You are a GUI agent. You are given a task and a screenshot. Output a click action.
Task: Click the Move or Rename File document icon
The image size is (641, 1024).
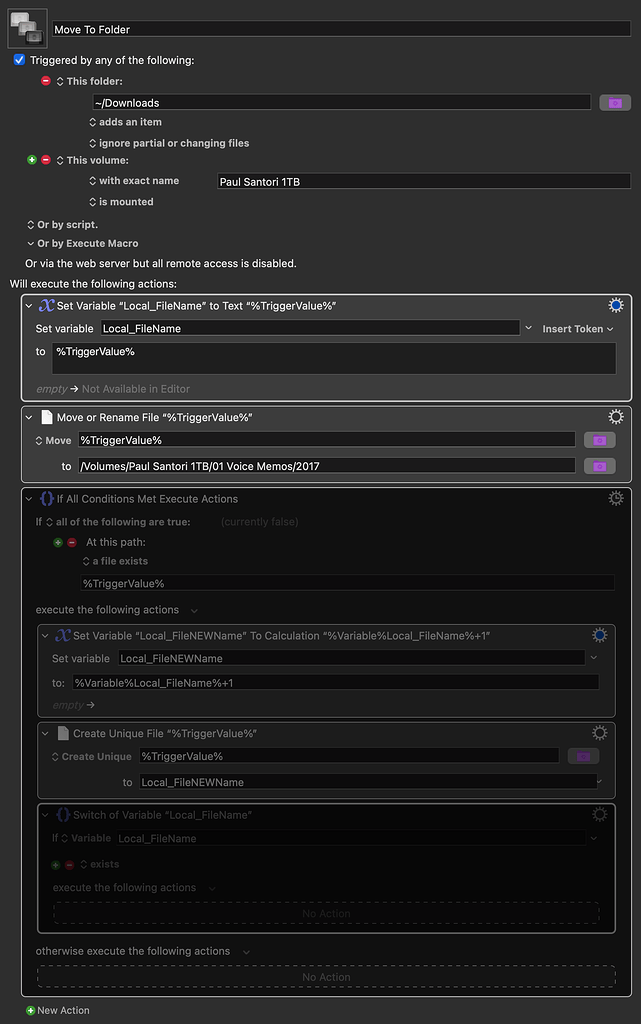[47, 417]
